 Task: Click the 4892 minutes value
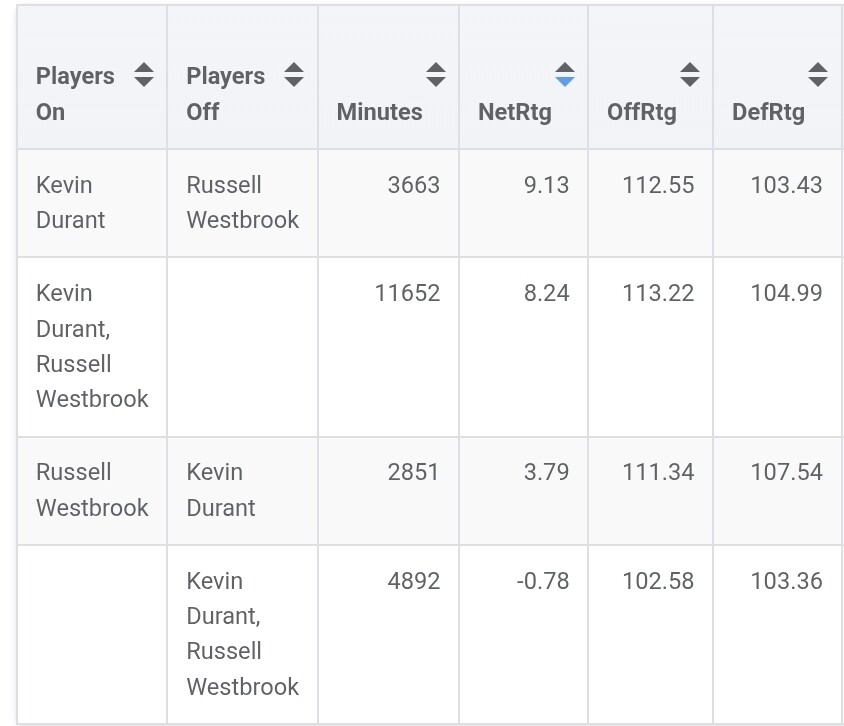[413, 581]
